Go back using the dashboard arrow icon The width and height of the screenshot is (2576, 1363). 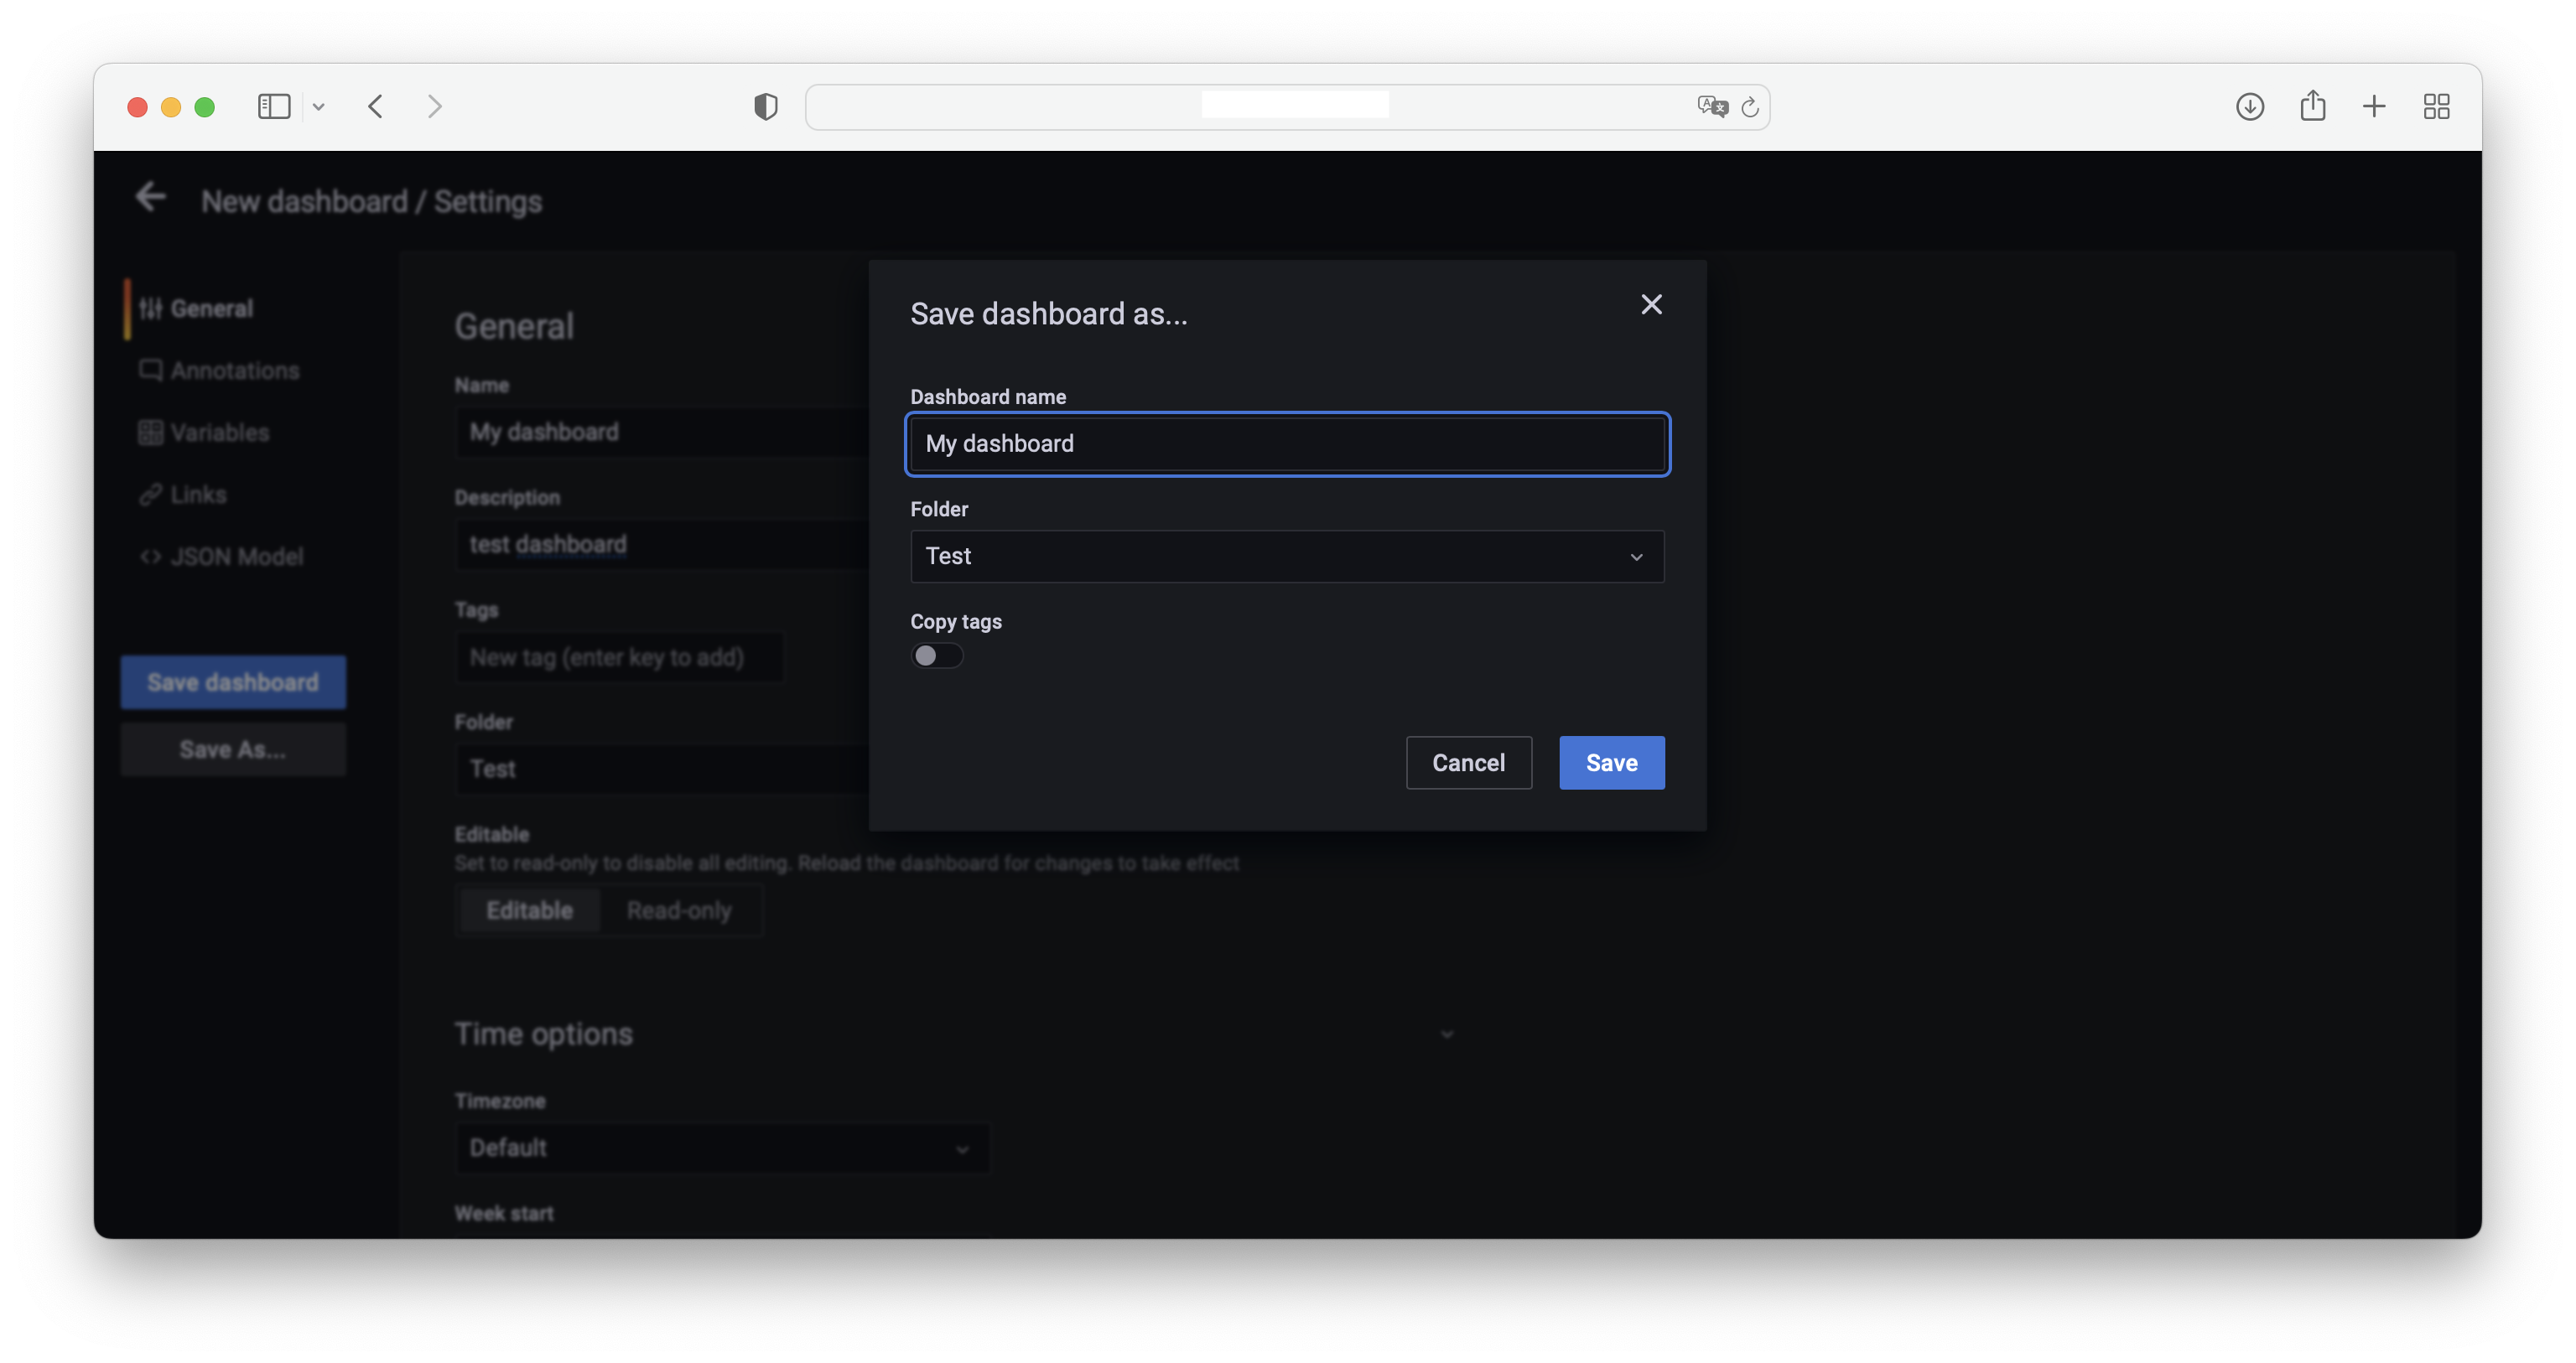pos(150,197)
